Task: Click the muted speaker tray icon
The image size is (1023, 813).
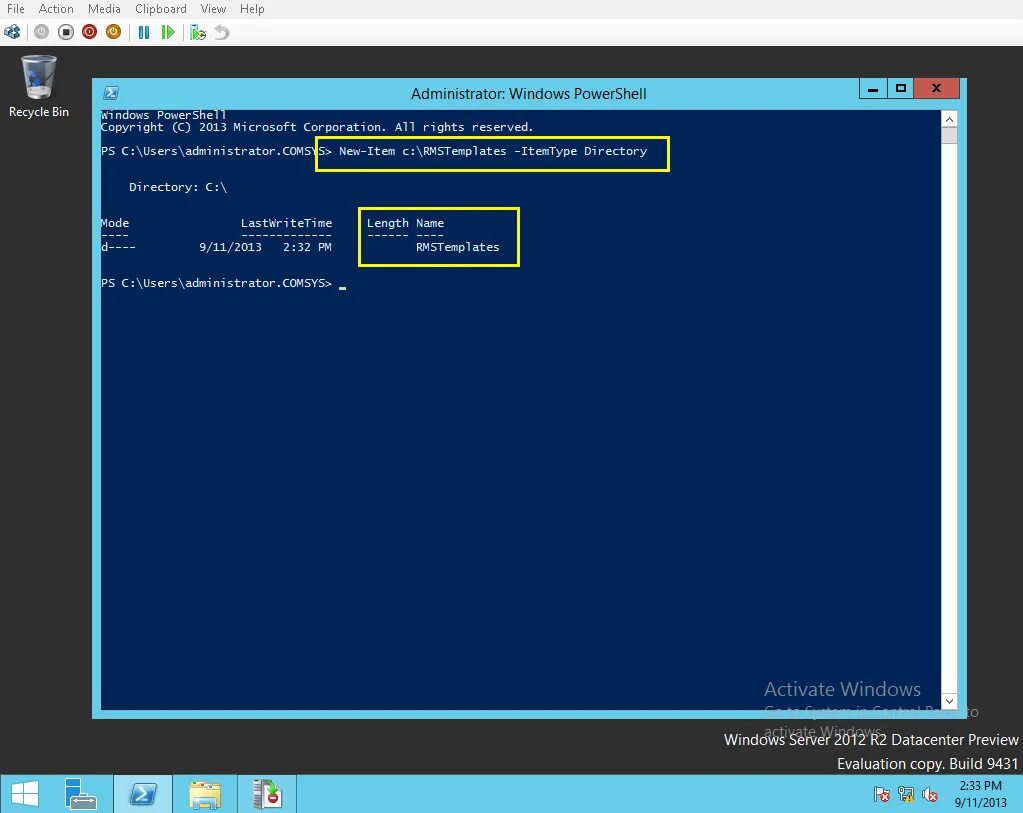Action: (x=930, y=794)
